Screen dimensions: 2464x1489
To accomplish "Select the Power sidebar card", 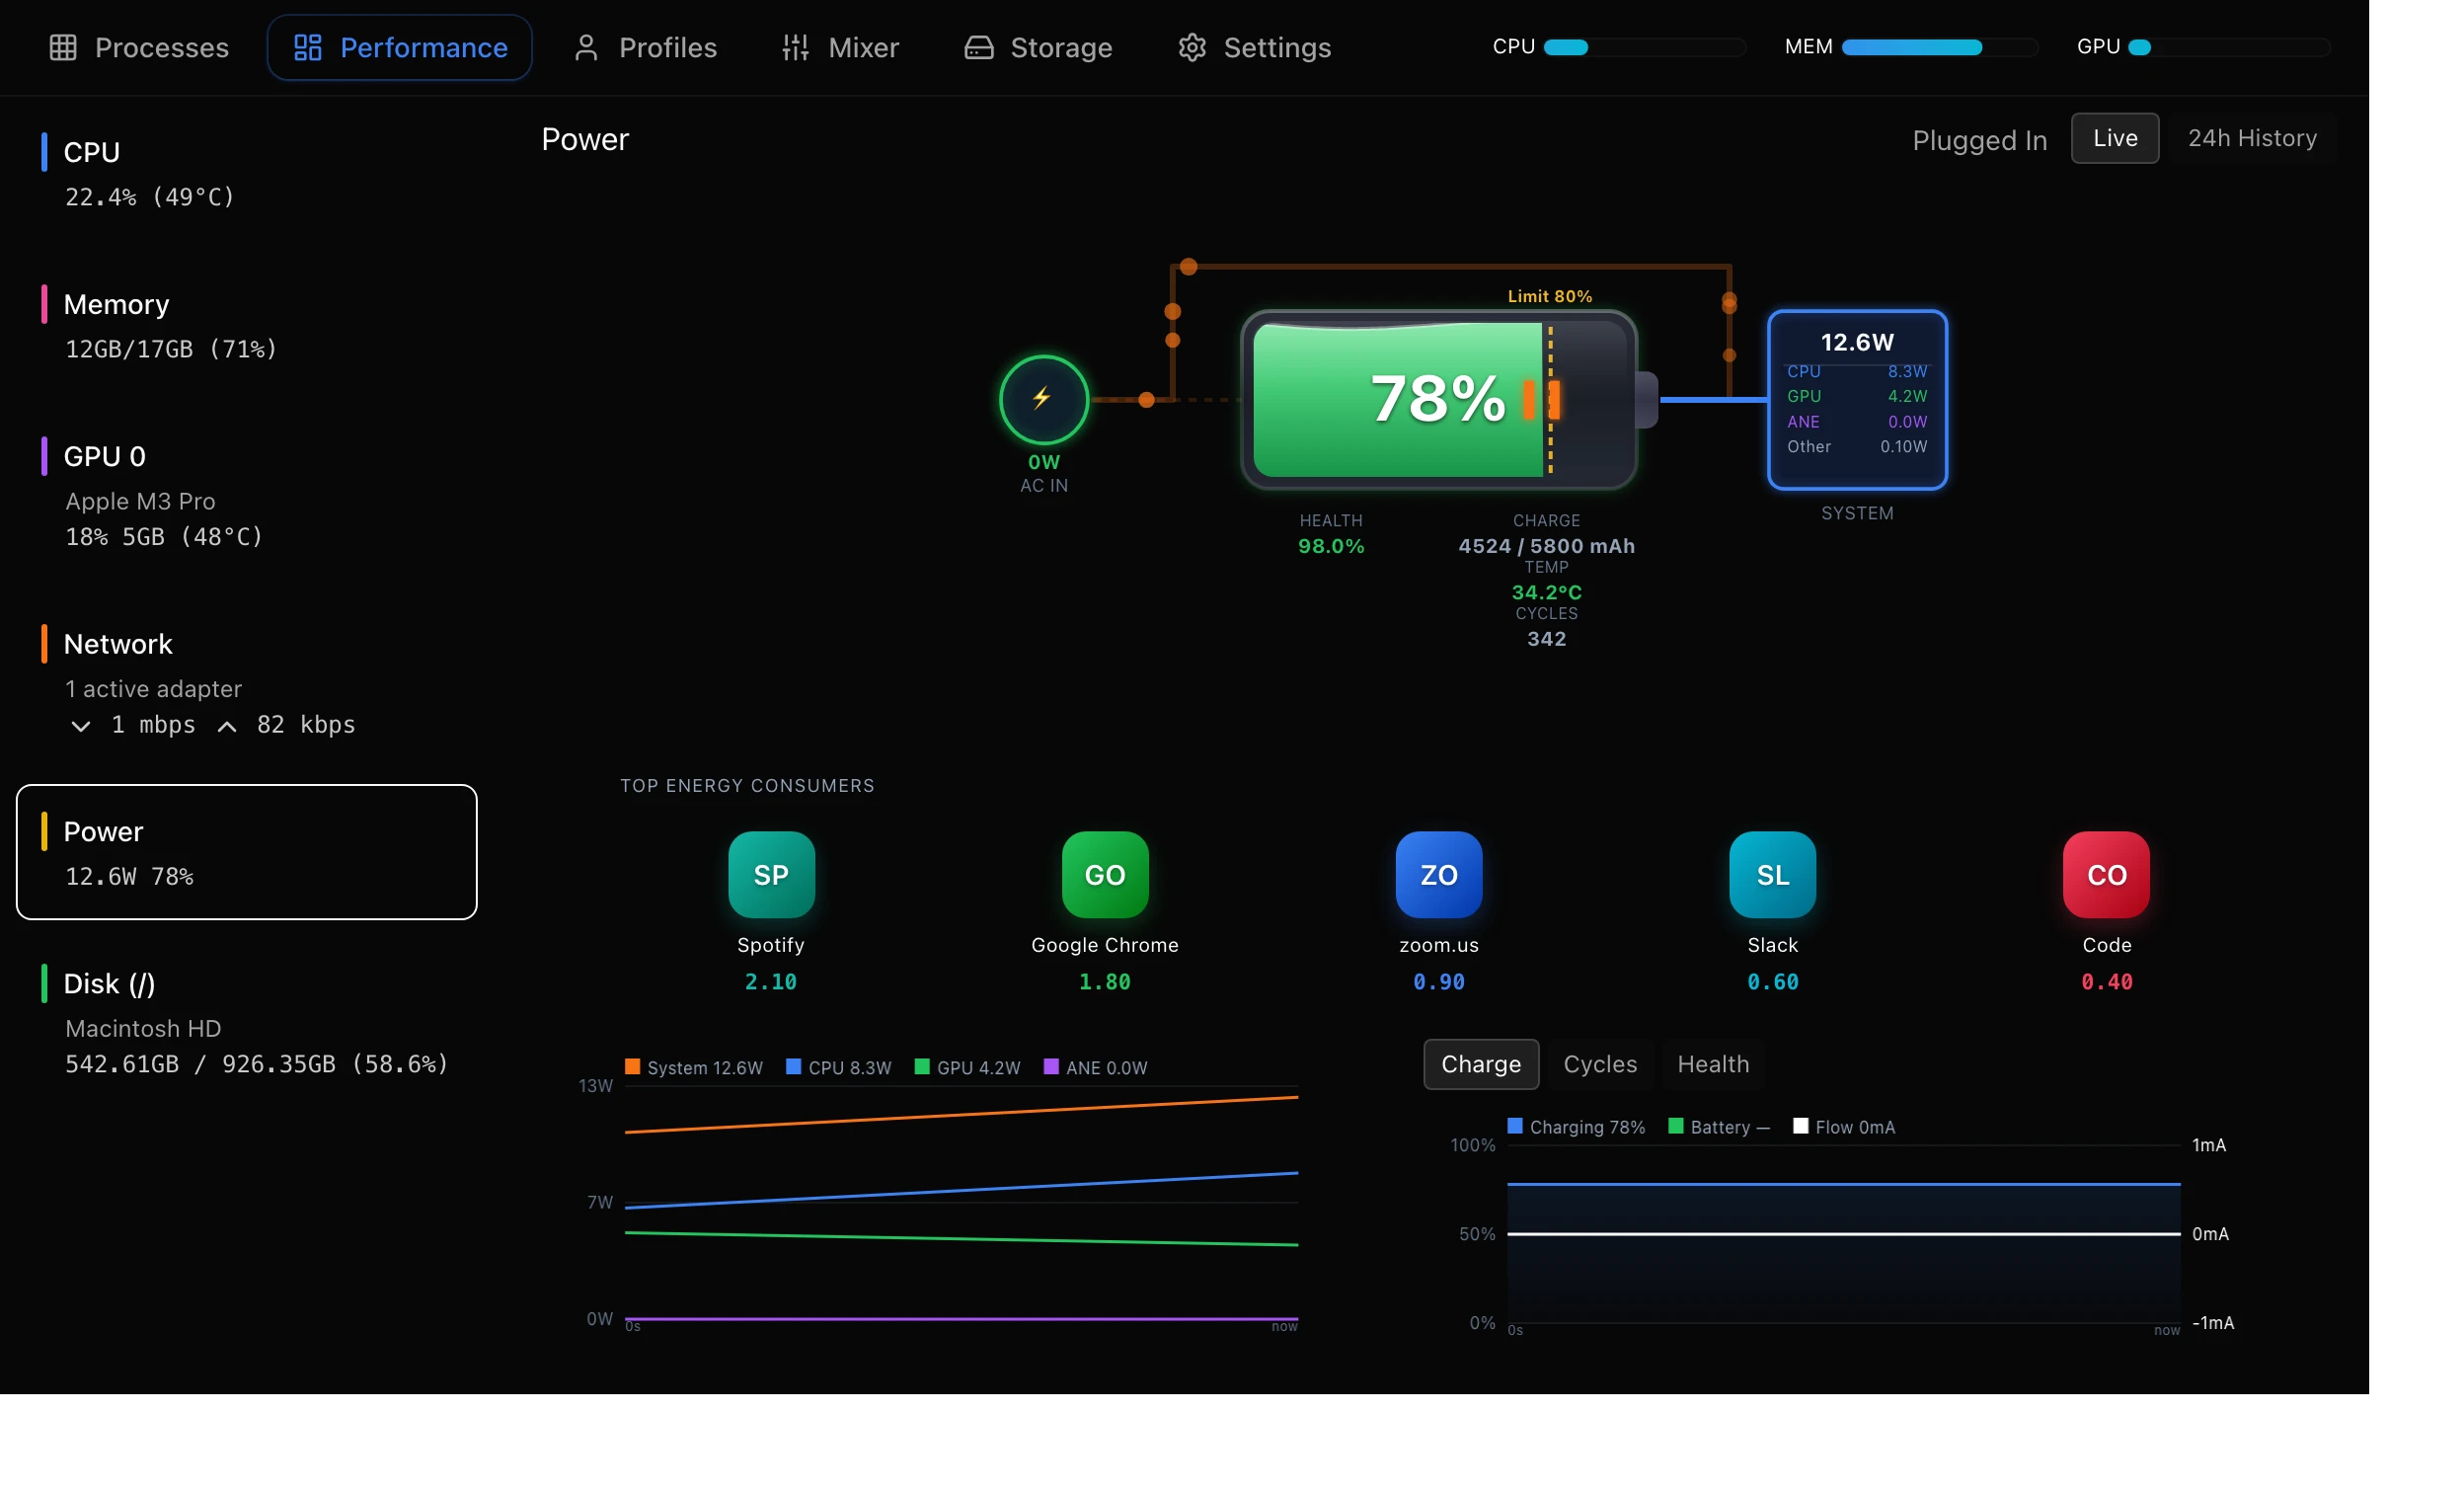I will pyautogui.click(x=246, y=852).
